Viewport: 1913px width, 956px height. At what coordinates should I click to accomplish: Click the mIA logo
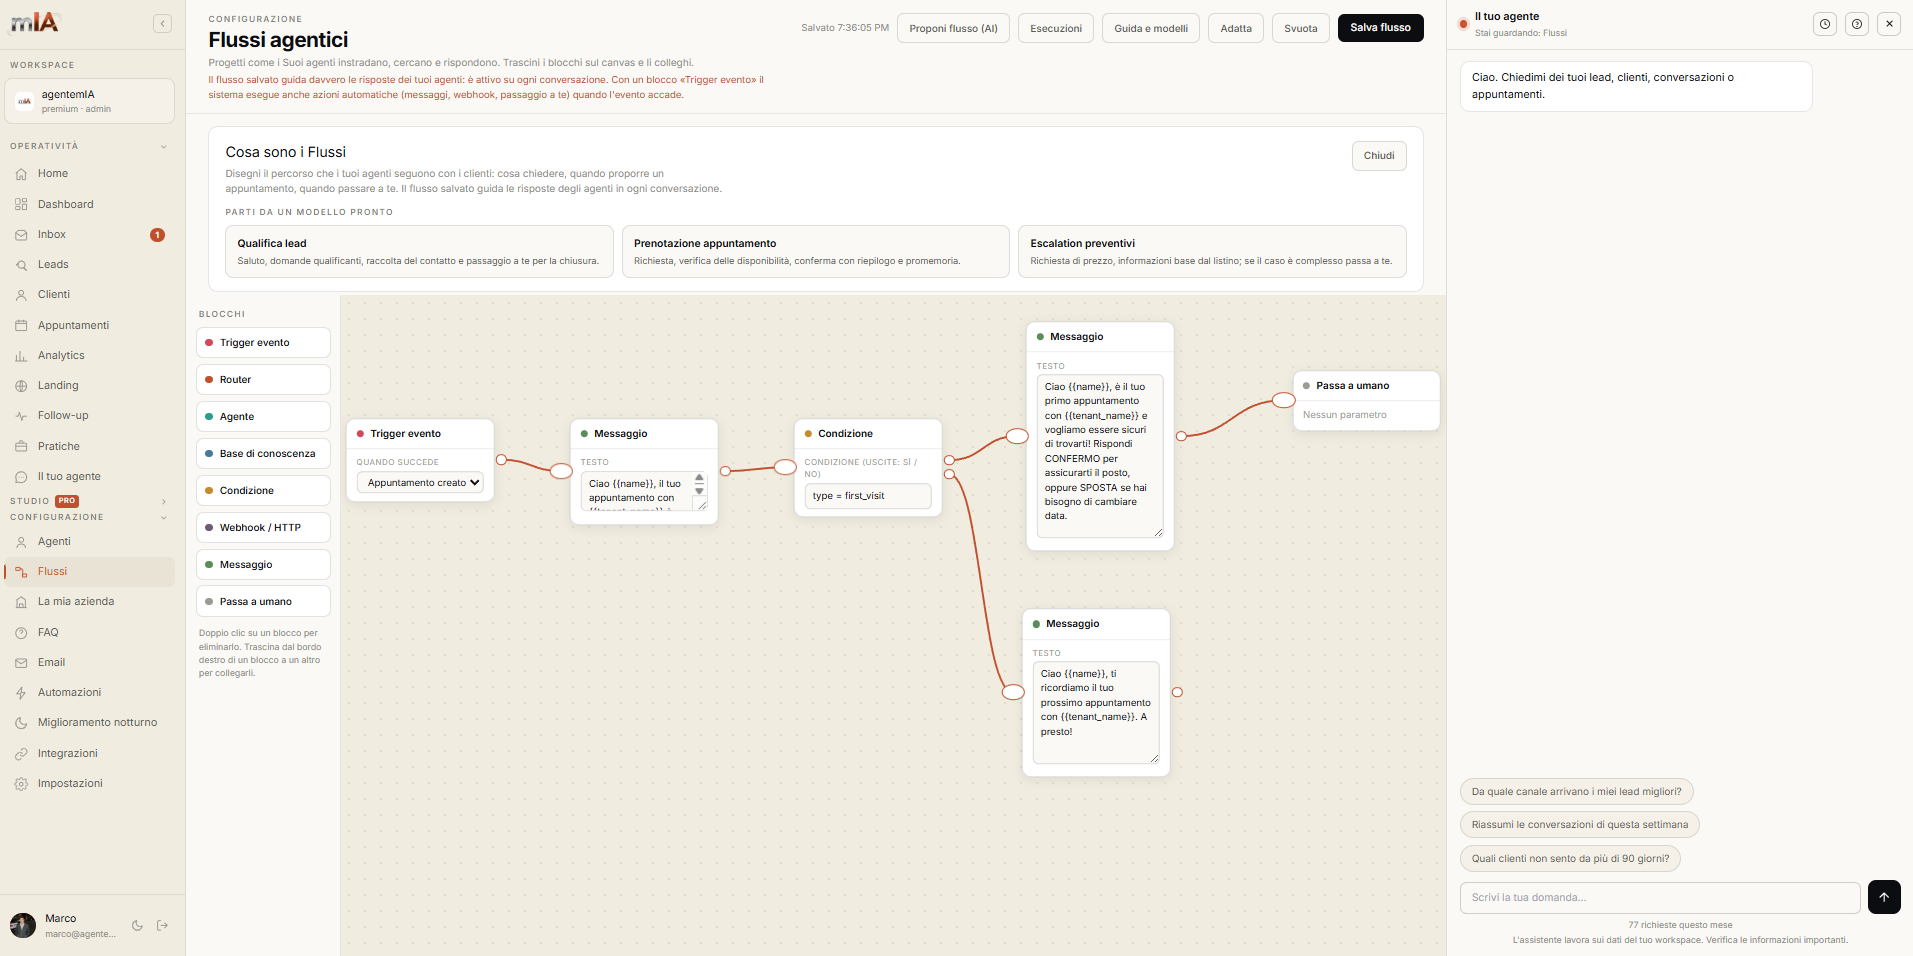pos(35,22)
